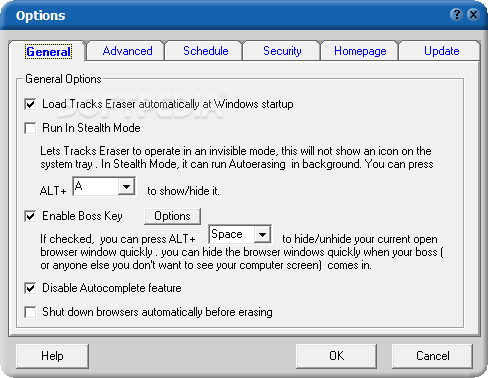Screen dimensions: 488x378
Task: Click the 'Disable Autocomplete feature' label text
Action: (x=112, y=288)
